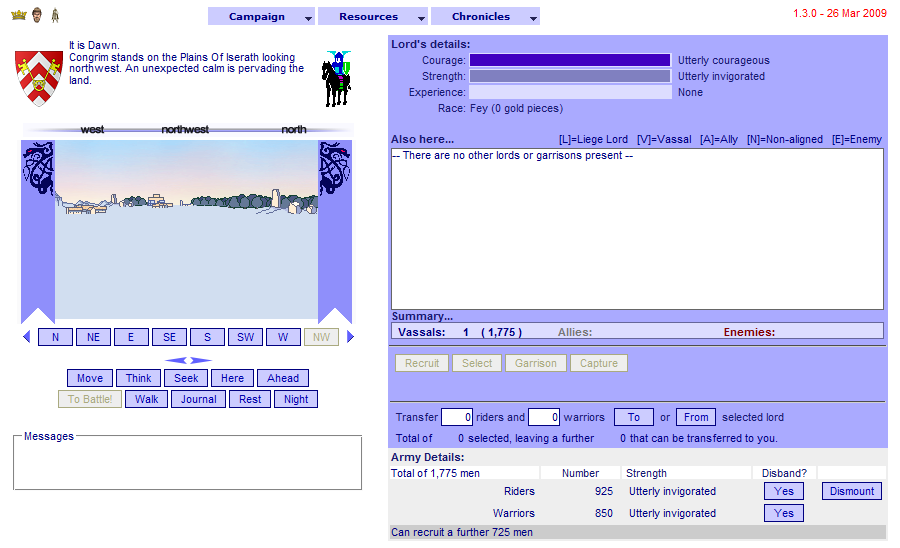Face northeast with the NE button
This screenshot has width=900, height=548.
[93, 337]
